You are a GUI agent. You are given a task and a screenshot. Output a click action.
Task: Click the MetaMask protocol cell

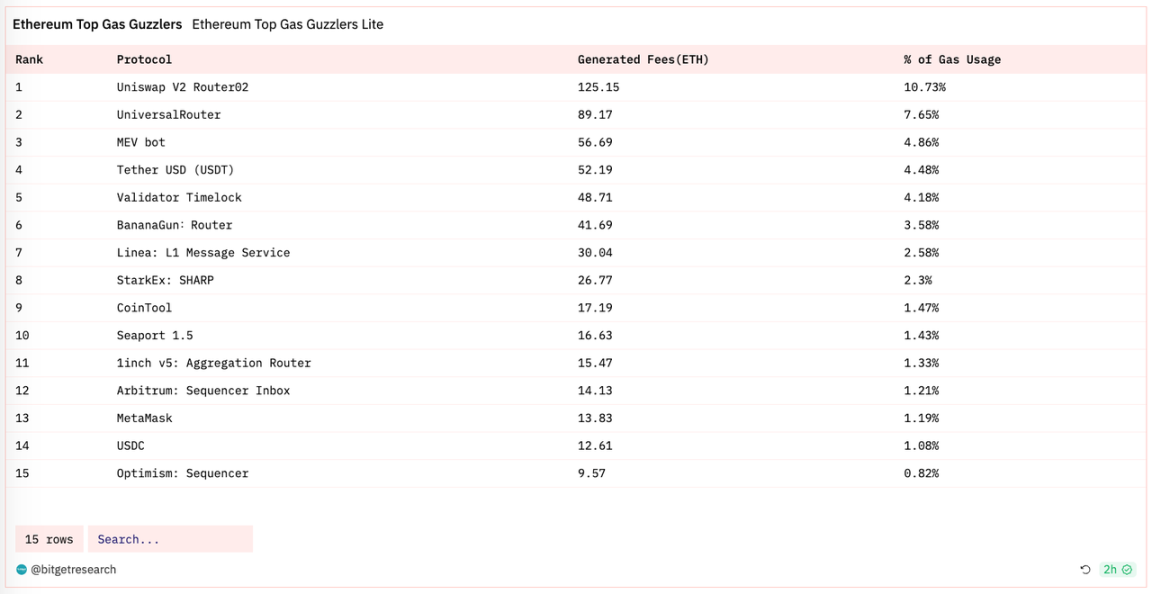[144, 418]
